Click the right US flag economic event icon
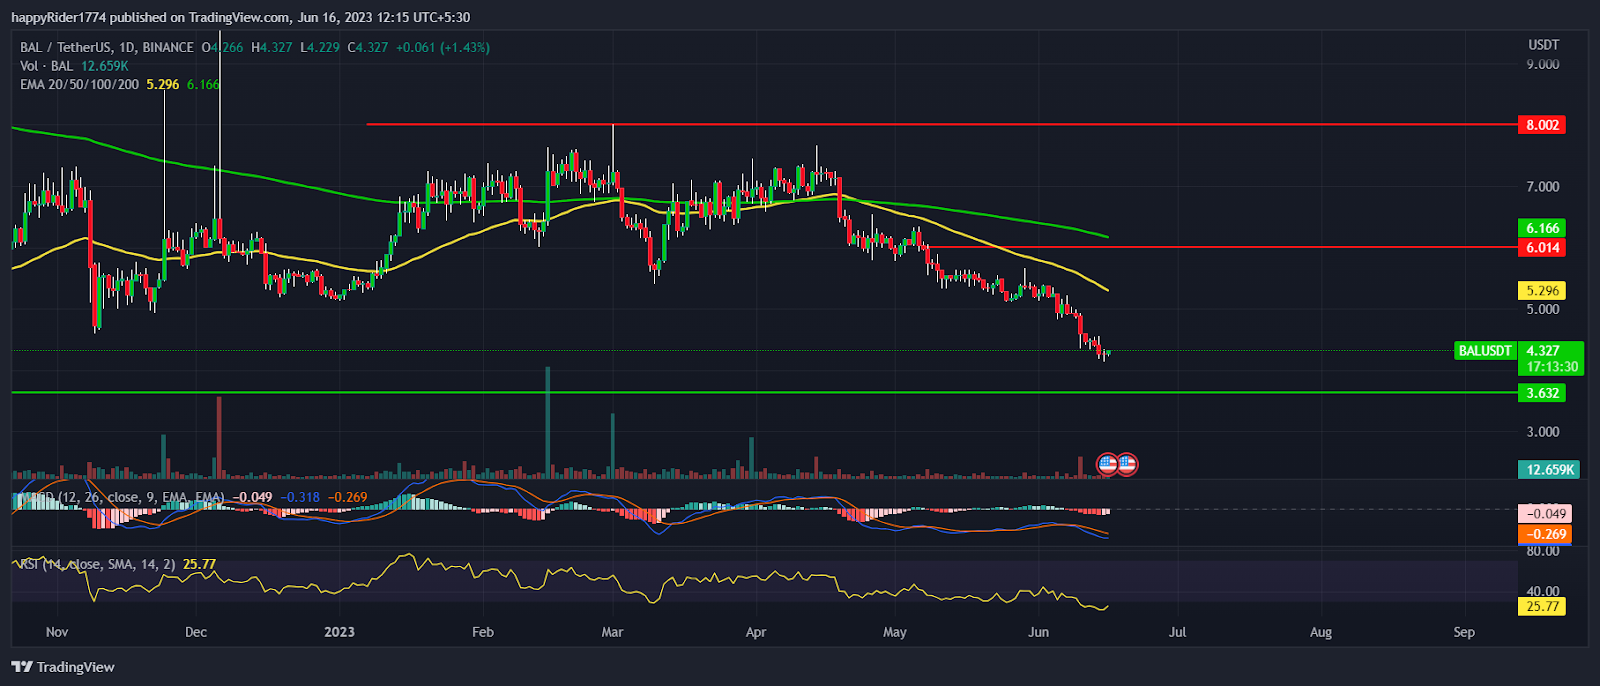 [1127, 464]
